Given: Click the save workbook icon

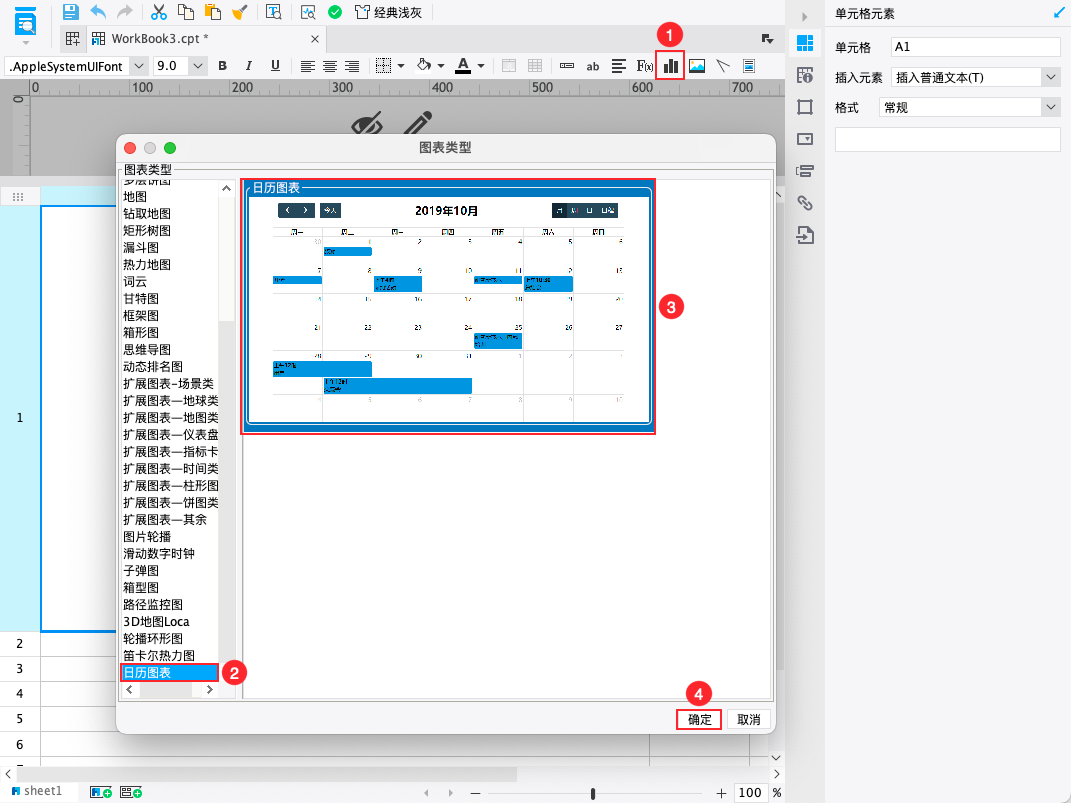Looking at the screenshot, I should [x=70, y=12].
